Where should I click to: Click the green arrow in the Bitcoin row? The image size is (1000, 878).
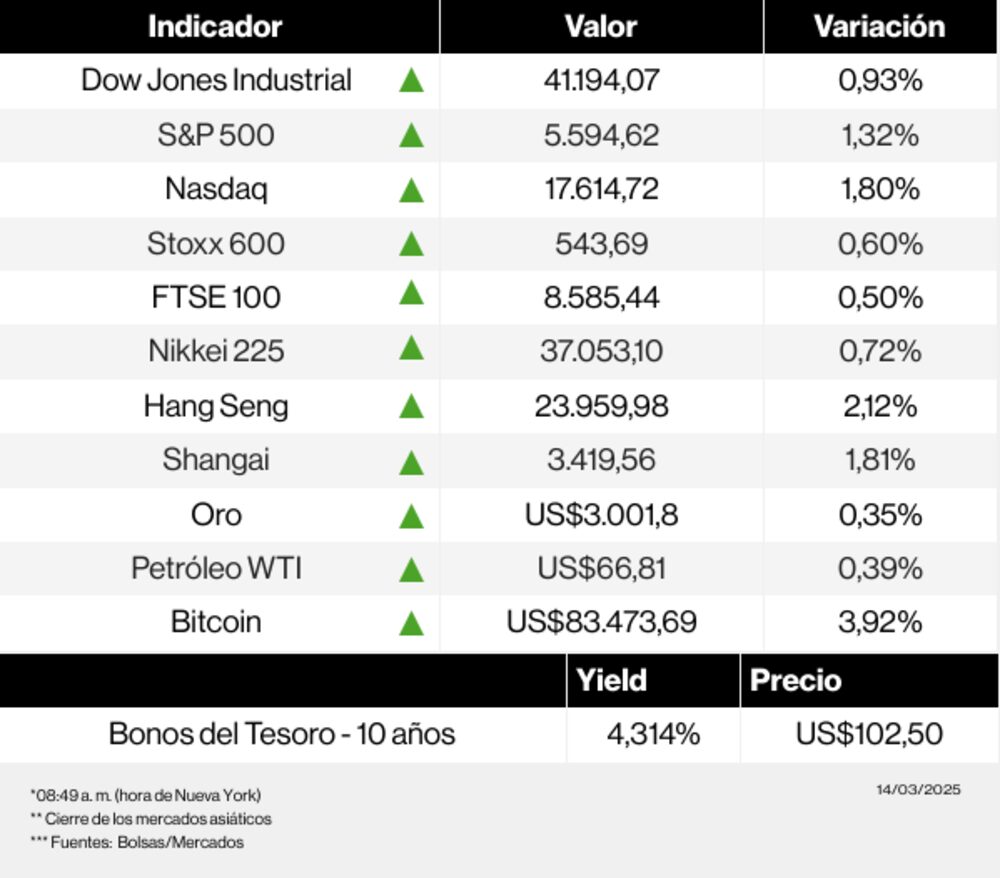click(411, 624)
